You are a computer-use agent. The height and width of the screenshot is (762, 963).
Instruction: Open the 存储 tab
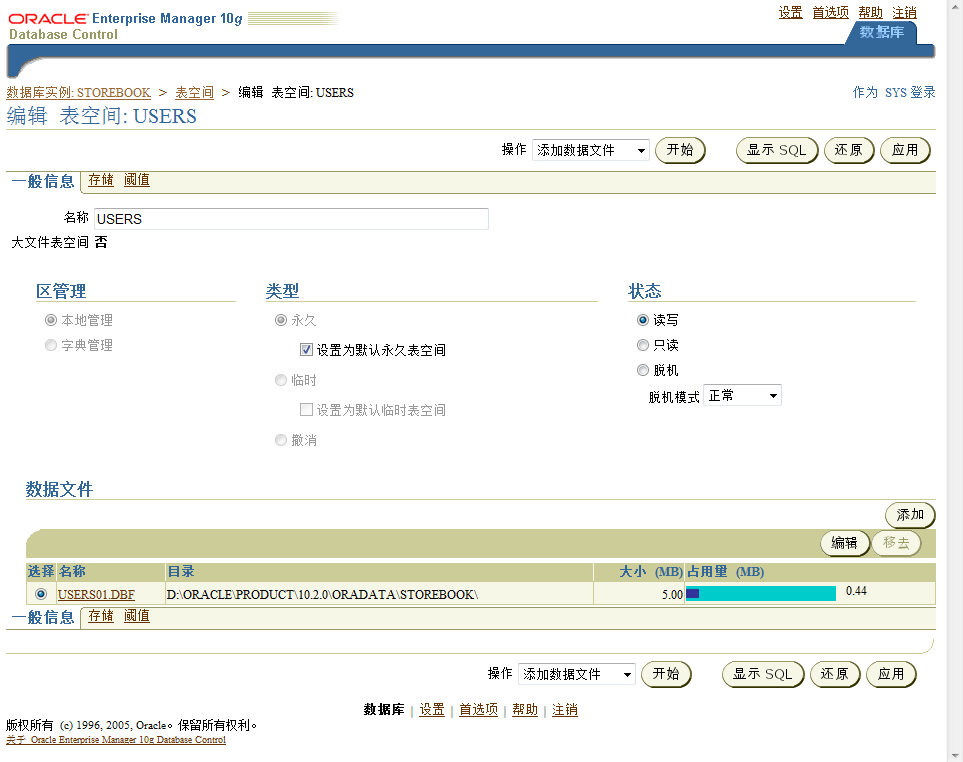(100, 180)
